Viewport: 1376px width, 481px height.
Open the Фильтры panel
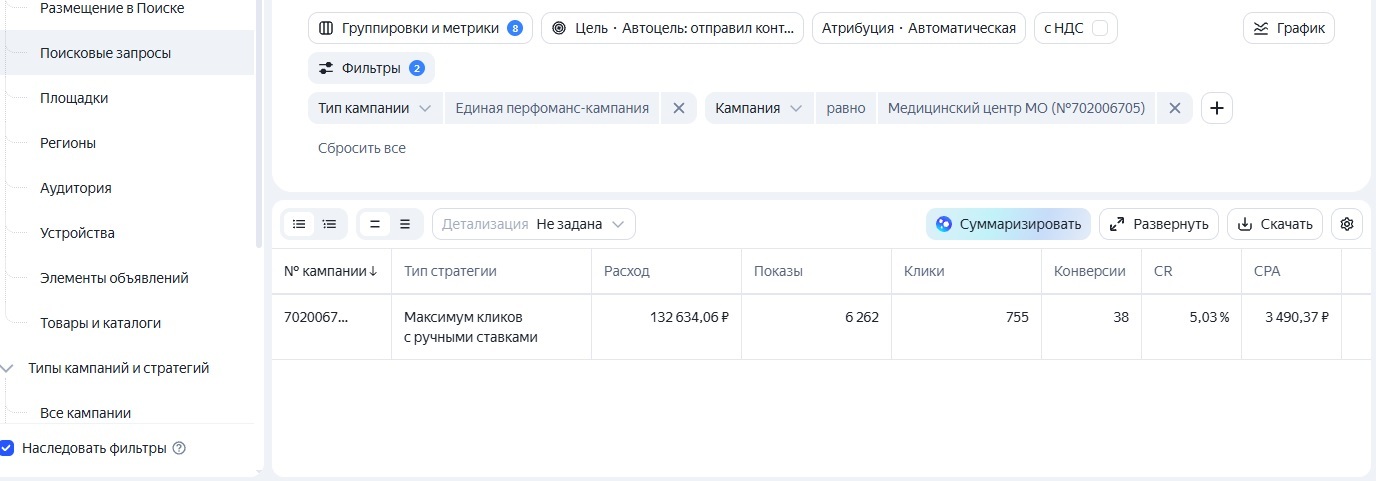[x=371, y=68]
